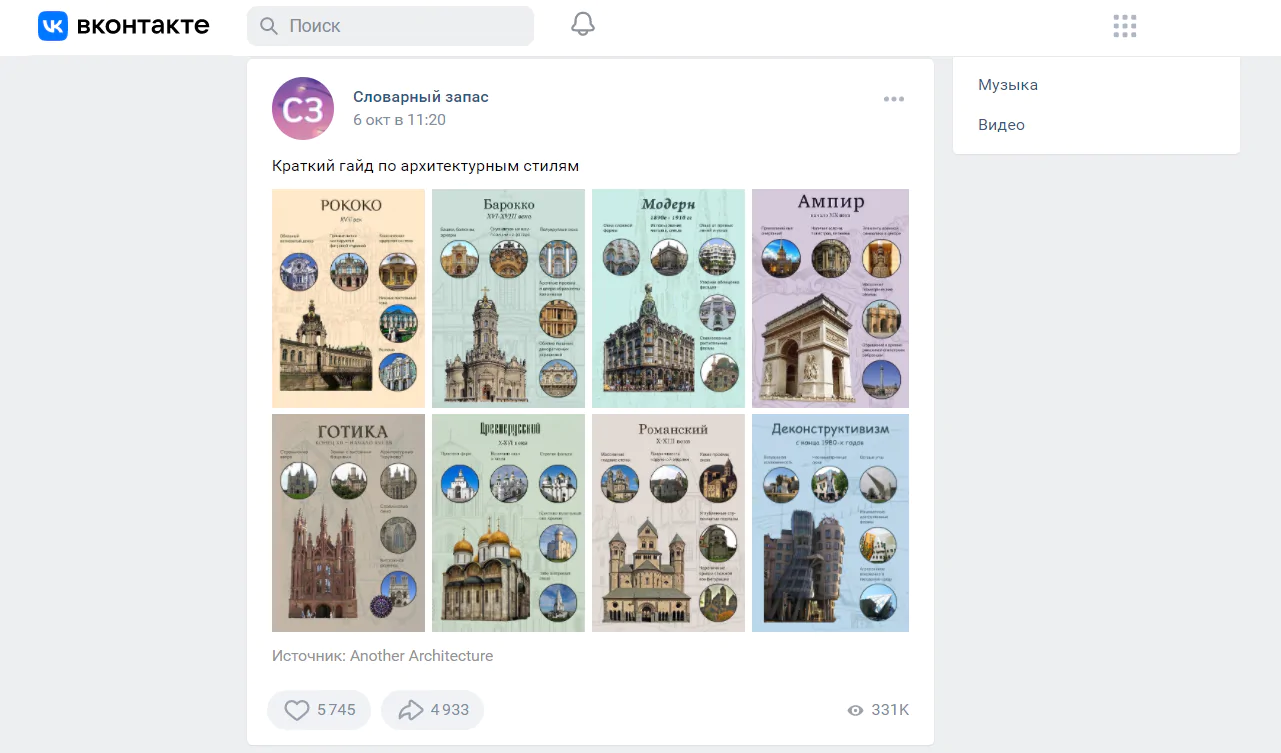This screenshot has width=1281, height=753.
Task: Click the search magnifier icon
Action: 268,26
